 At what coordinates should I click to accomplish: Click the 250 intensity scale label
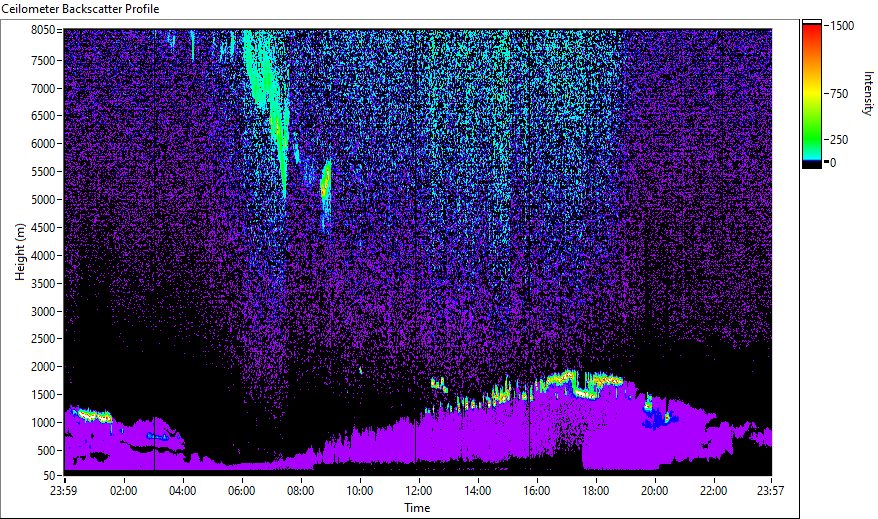[x=839, y=140]
